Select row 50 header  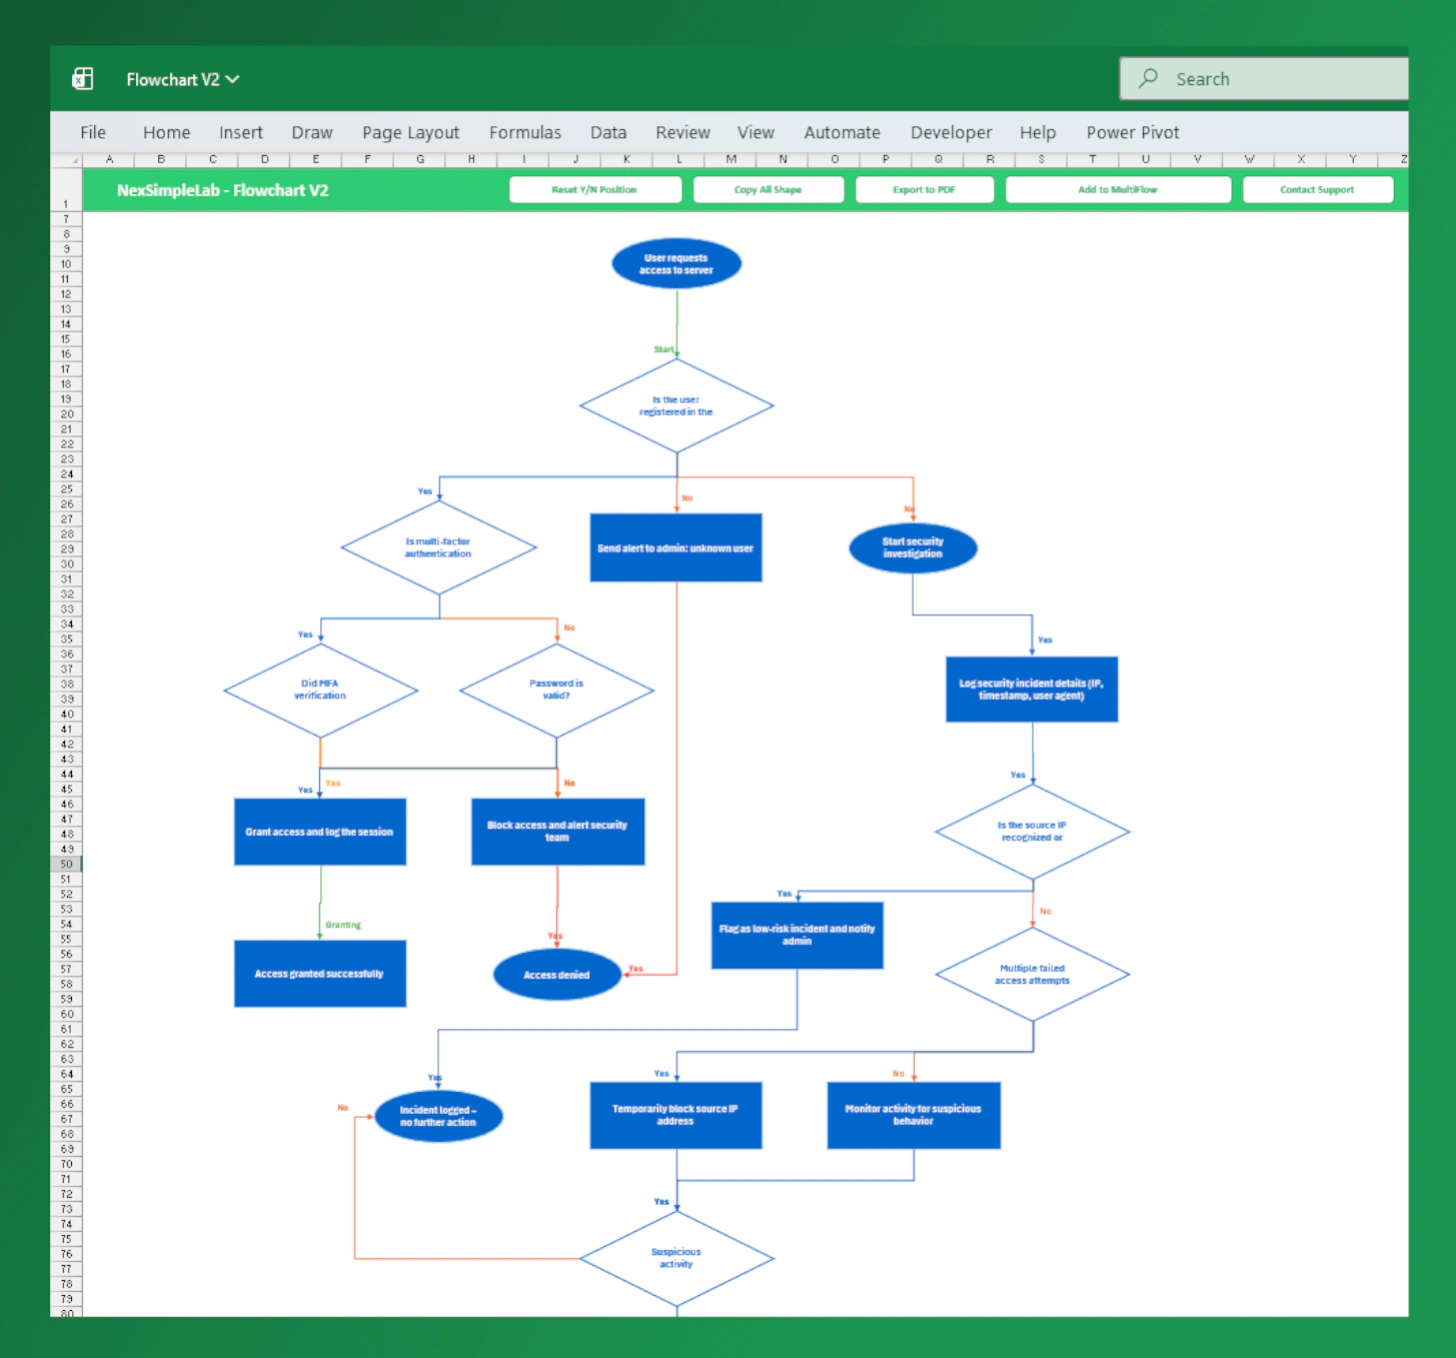(x=66, y=864)
